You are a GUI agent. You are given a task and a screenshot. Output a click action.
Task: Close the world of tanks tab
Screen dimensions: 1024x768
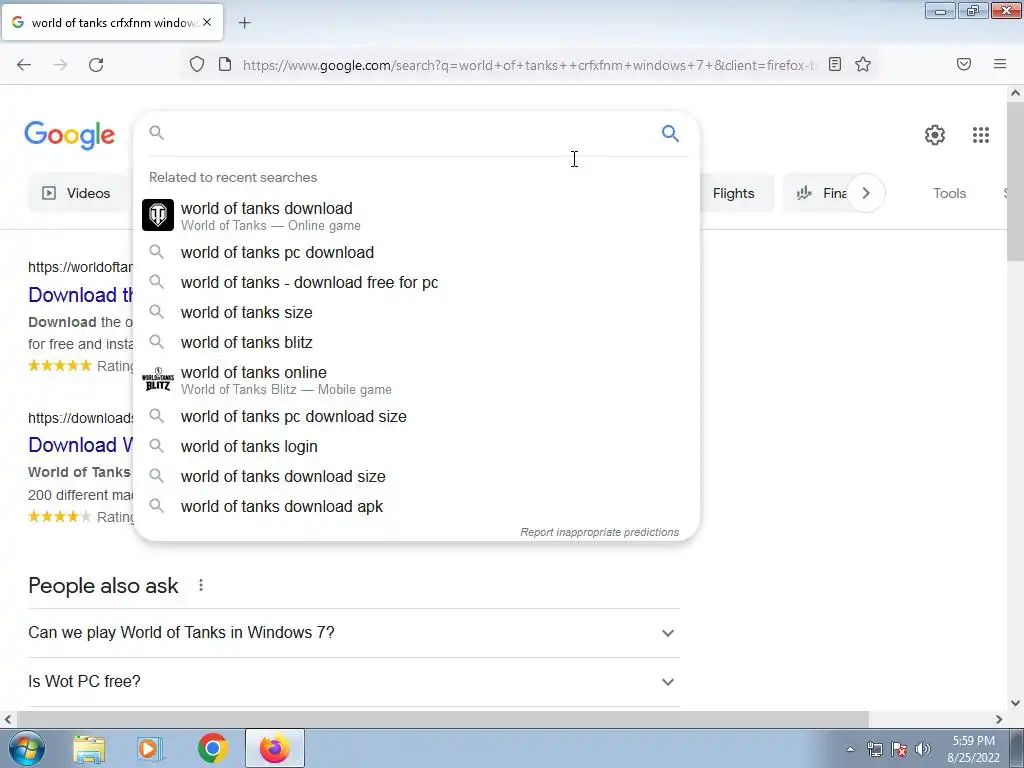(x=207, y=22)
